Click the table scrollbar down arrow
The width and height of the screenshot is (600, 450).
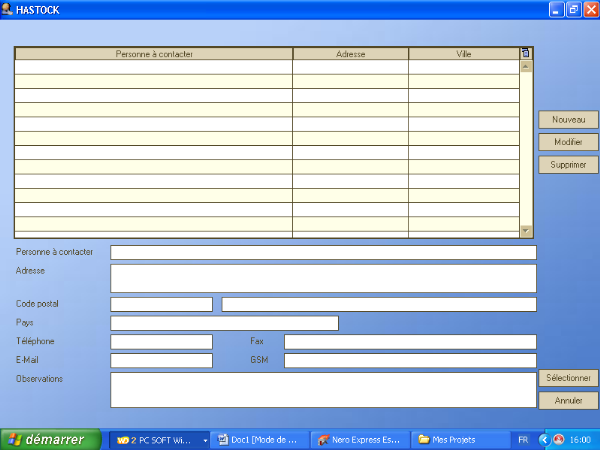point(526,231)
